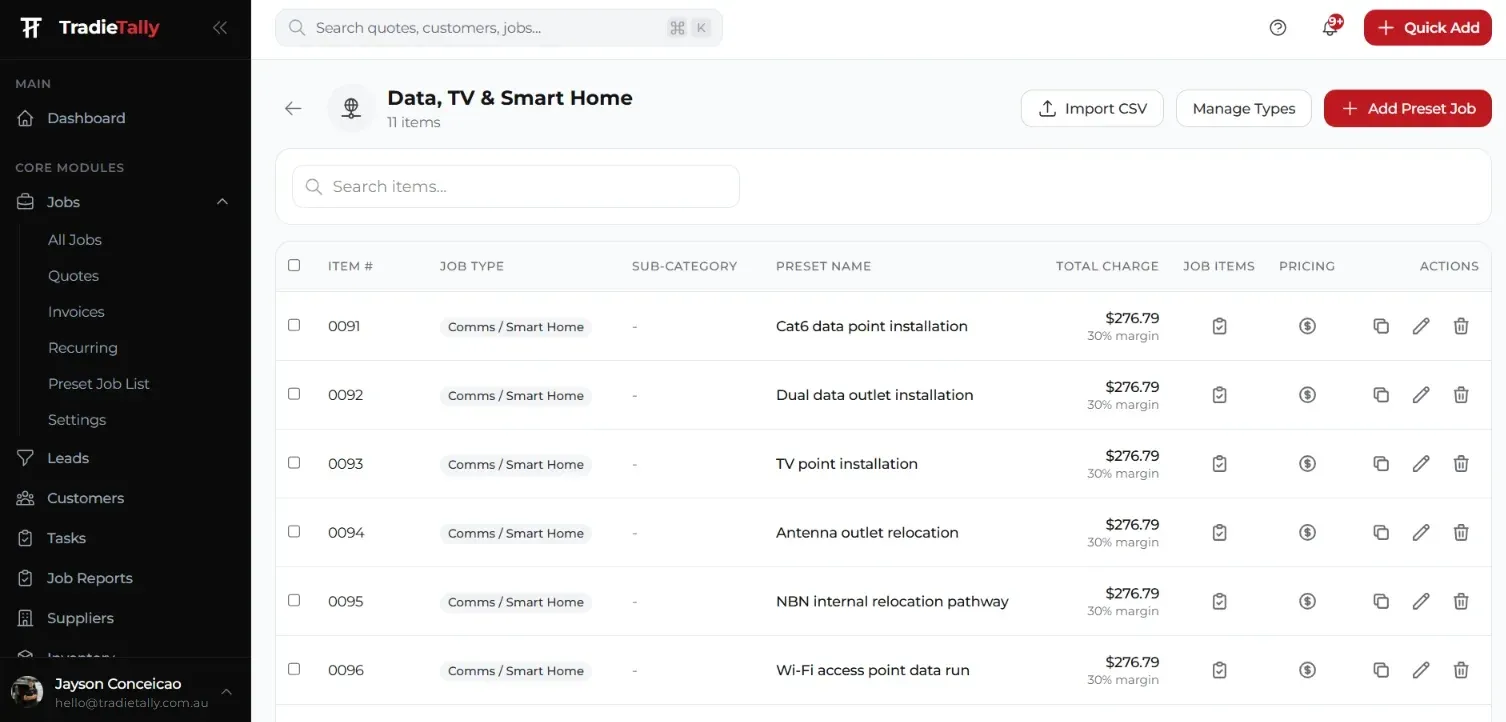Delete Dual data outlet installation preset
This screenshot has width=1506, height=722.
point(1461,395)
